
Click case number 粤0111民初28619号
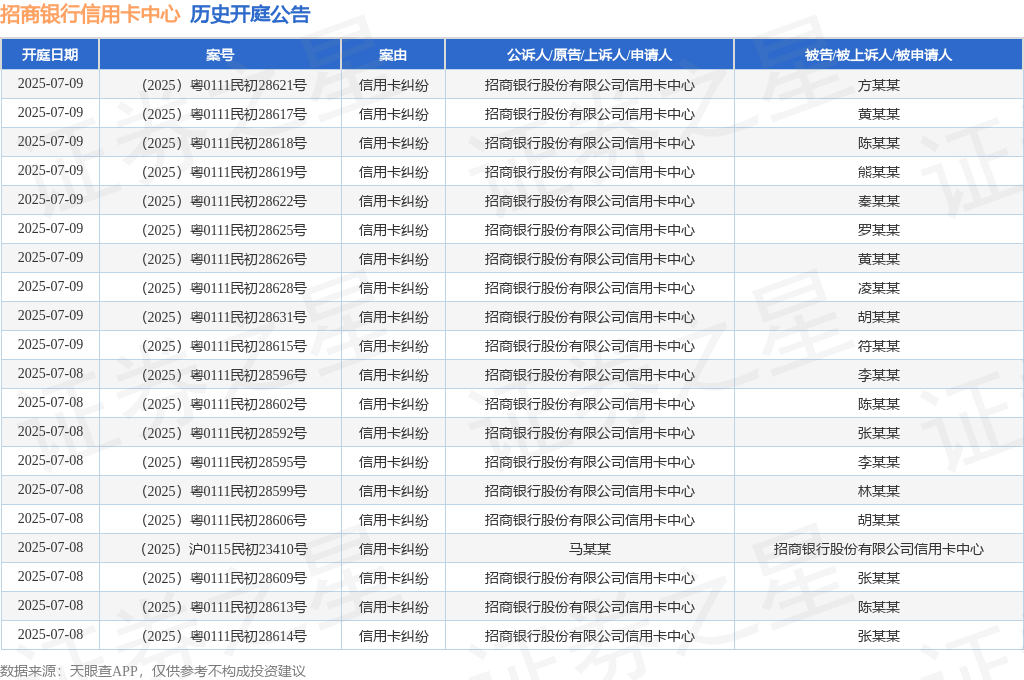pos(224,172)
